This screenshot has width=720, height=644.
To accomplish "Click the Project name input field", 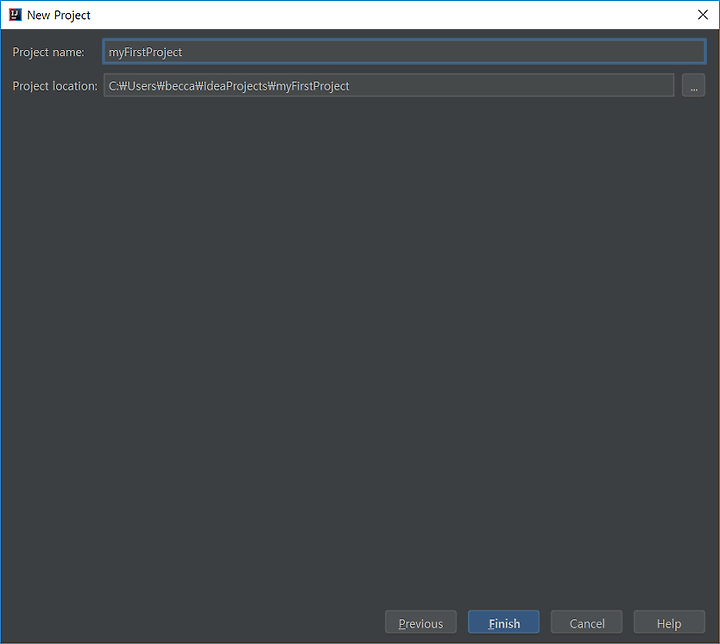I will click(404, 51).
